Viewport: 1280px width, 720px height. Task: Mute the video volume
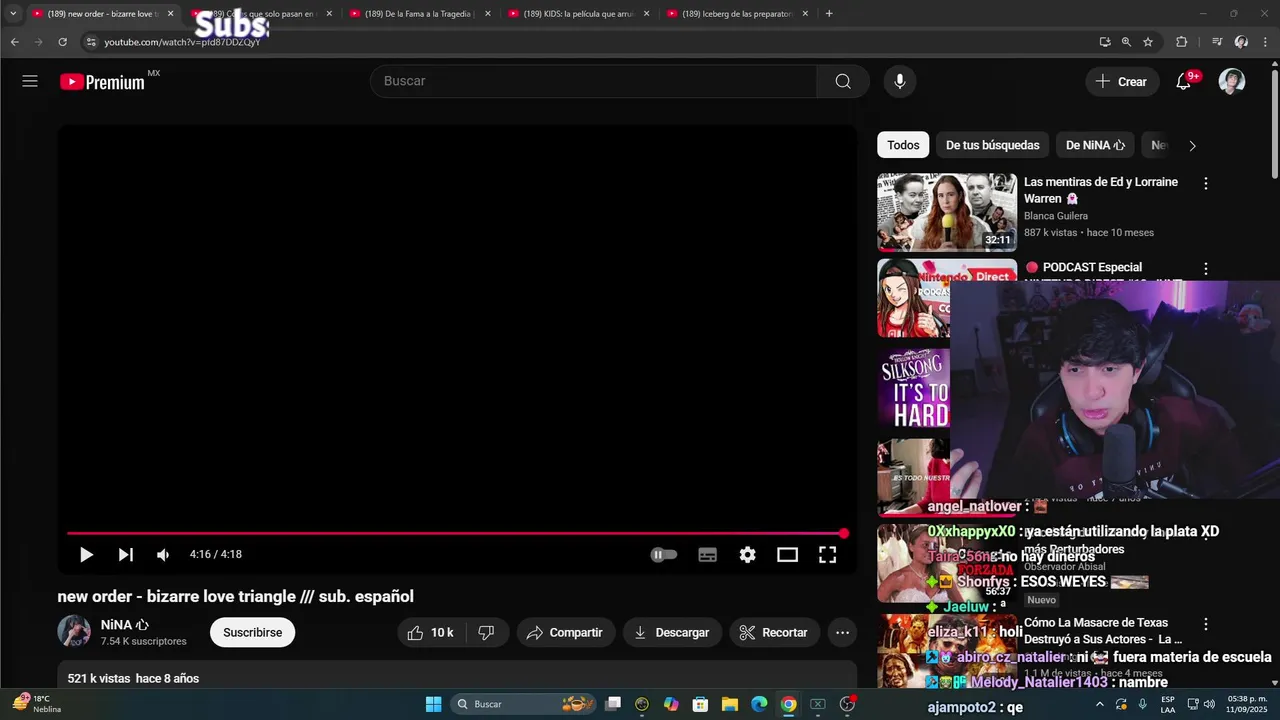point(163,555)
